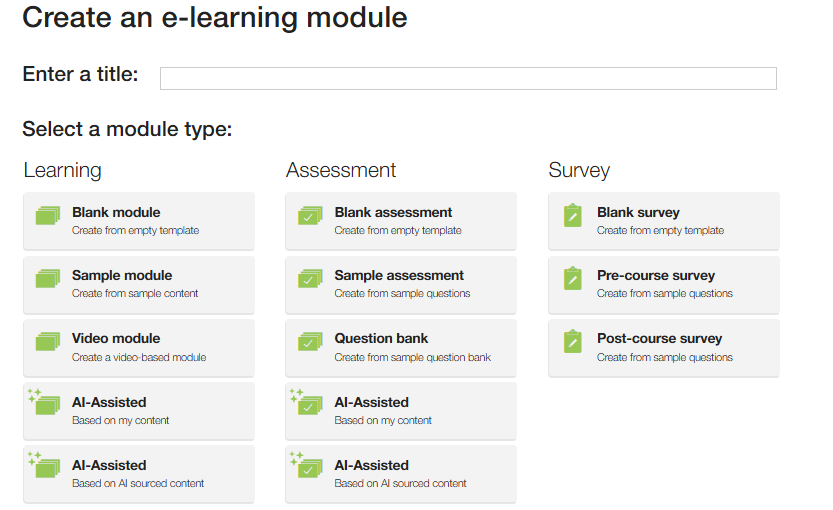Viewport: 833px width, 510px height.
Task: Choose Assessment AI-Assisted based on my content
Action: 401,411
